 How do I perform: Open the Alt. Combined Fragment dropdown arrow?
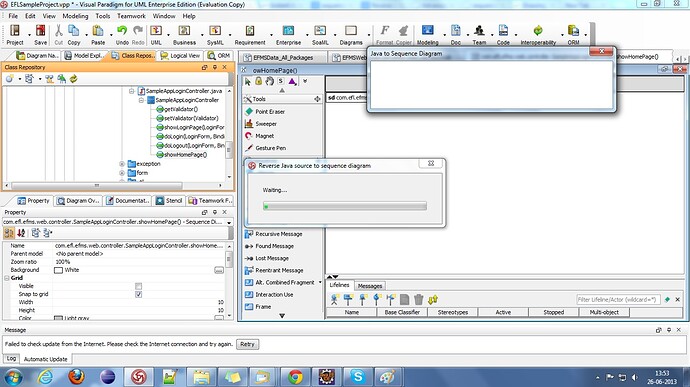click(x=320, y=283)
